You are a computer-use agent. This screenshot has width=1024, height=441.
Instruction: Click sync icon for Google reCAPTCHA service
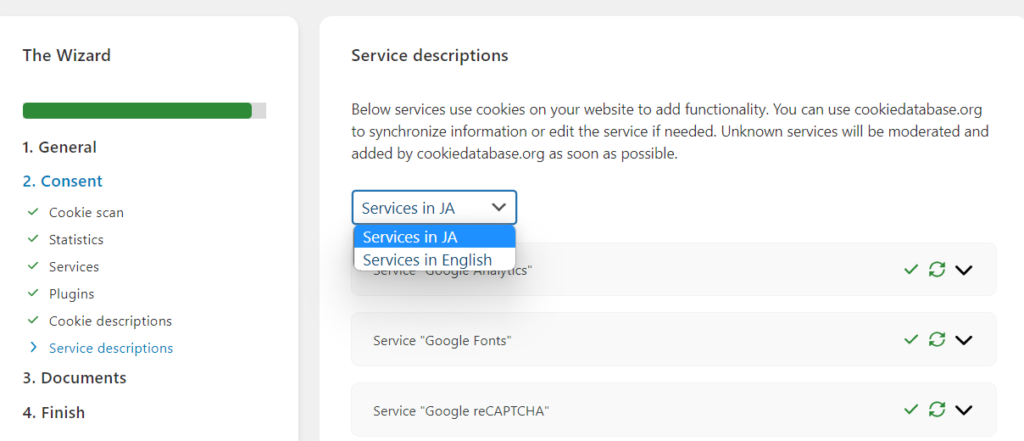[x=937, y=409]
